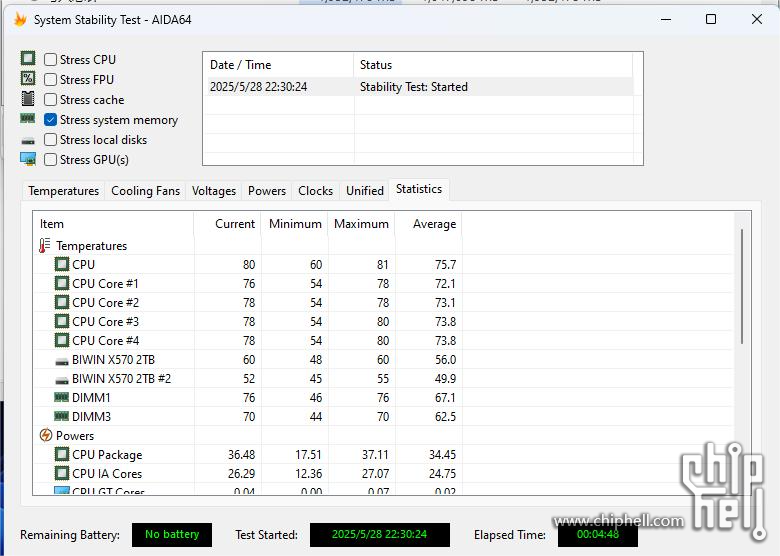
Task: Select the Statistics tab
Action: coord(419,189)
